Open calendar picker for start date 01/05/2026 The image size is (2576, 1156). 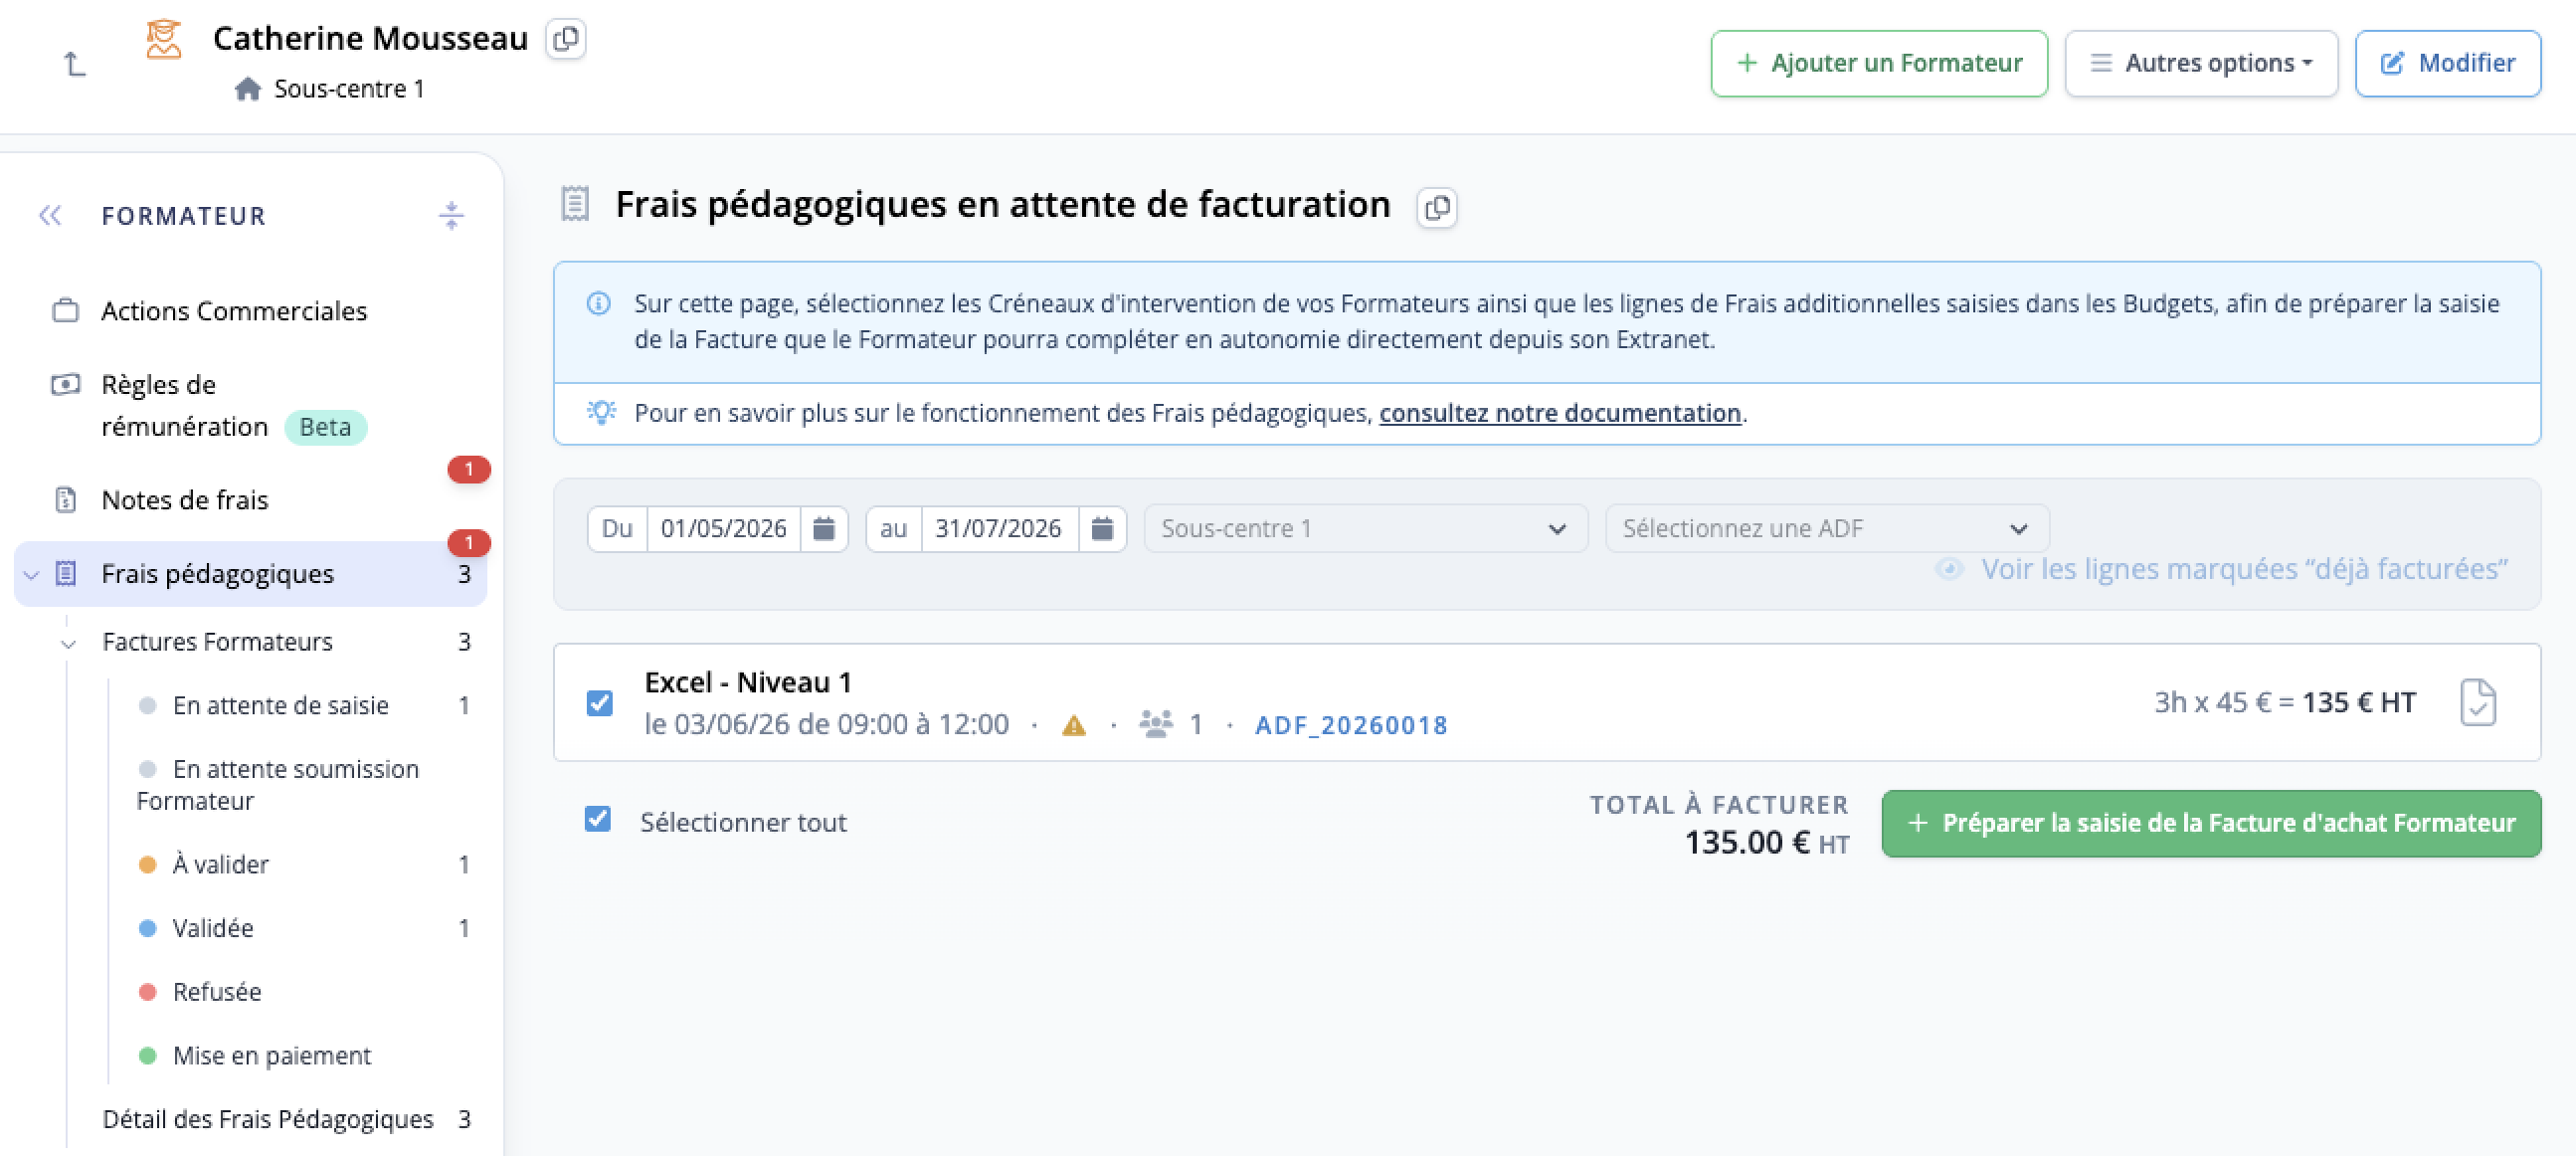[824, 528]
